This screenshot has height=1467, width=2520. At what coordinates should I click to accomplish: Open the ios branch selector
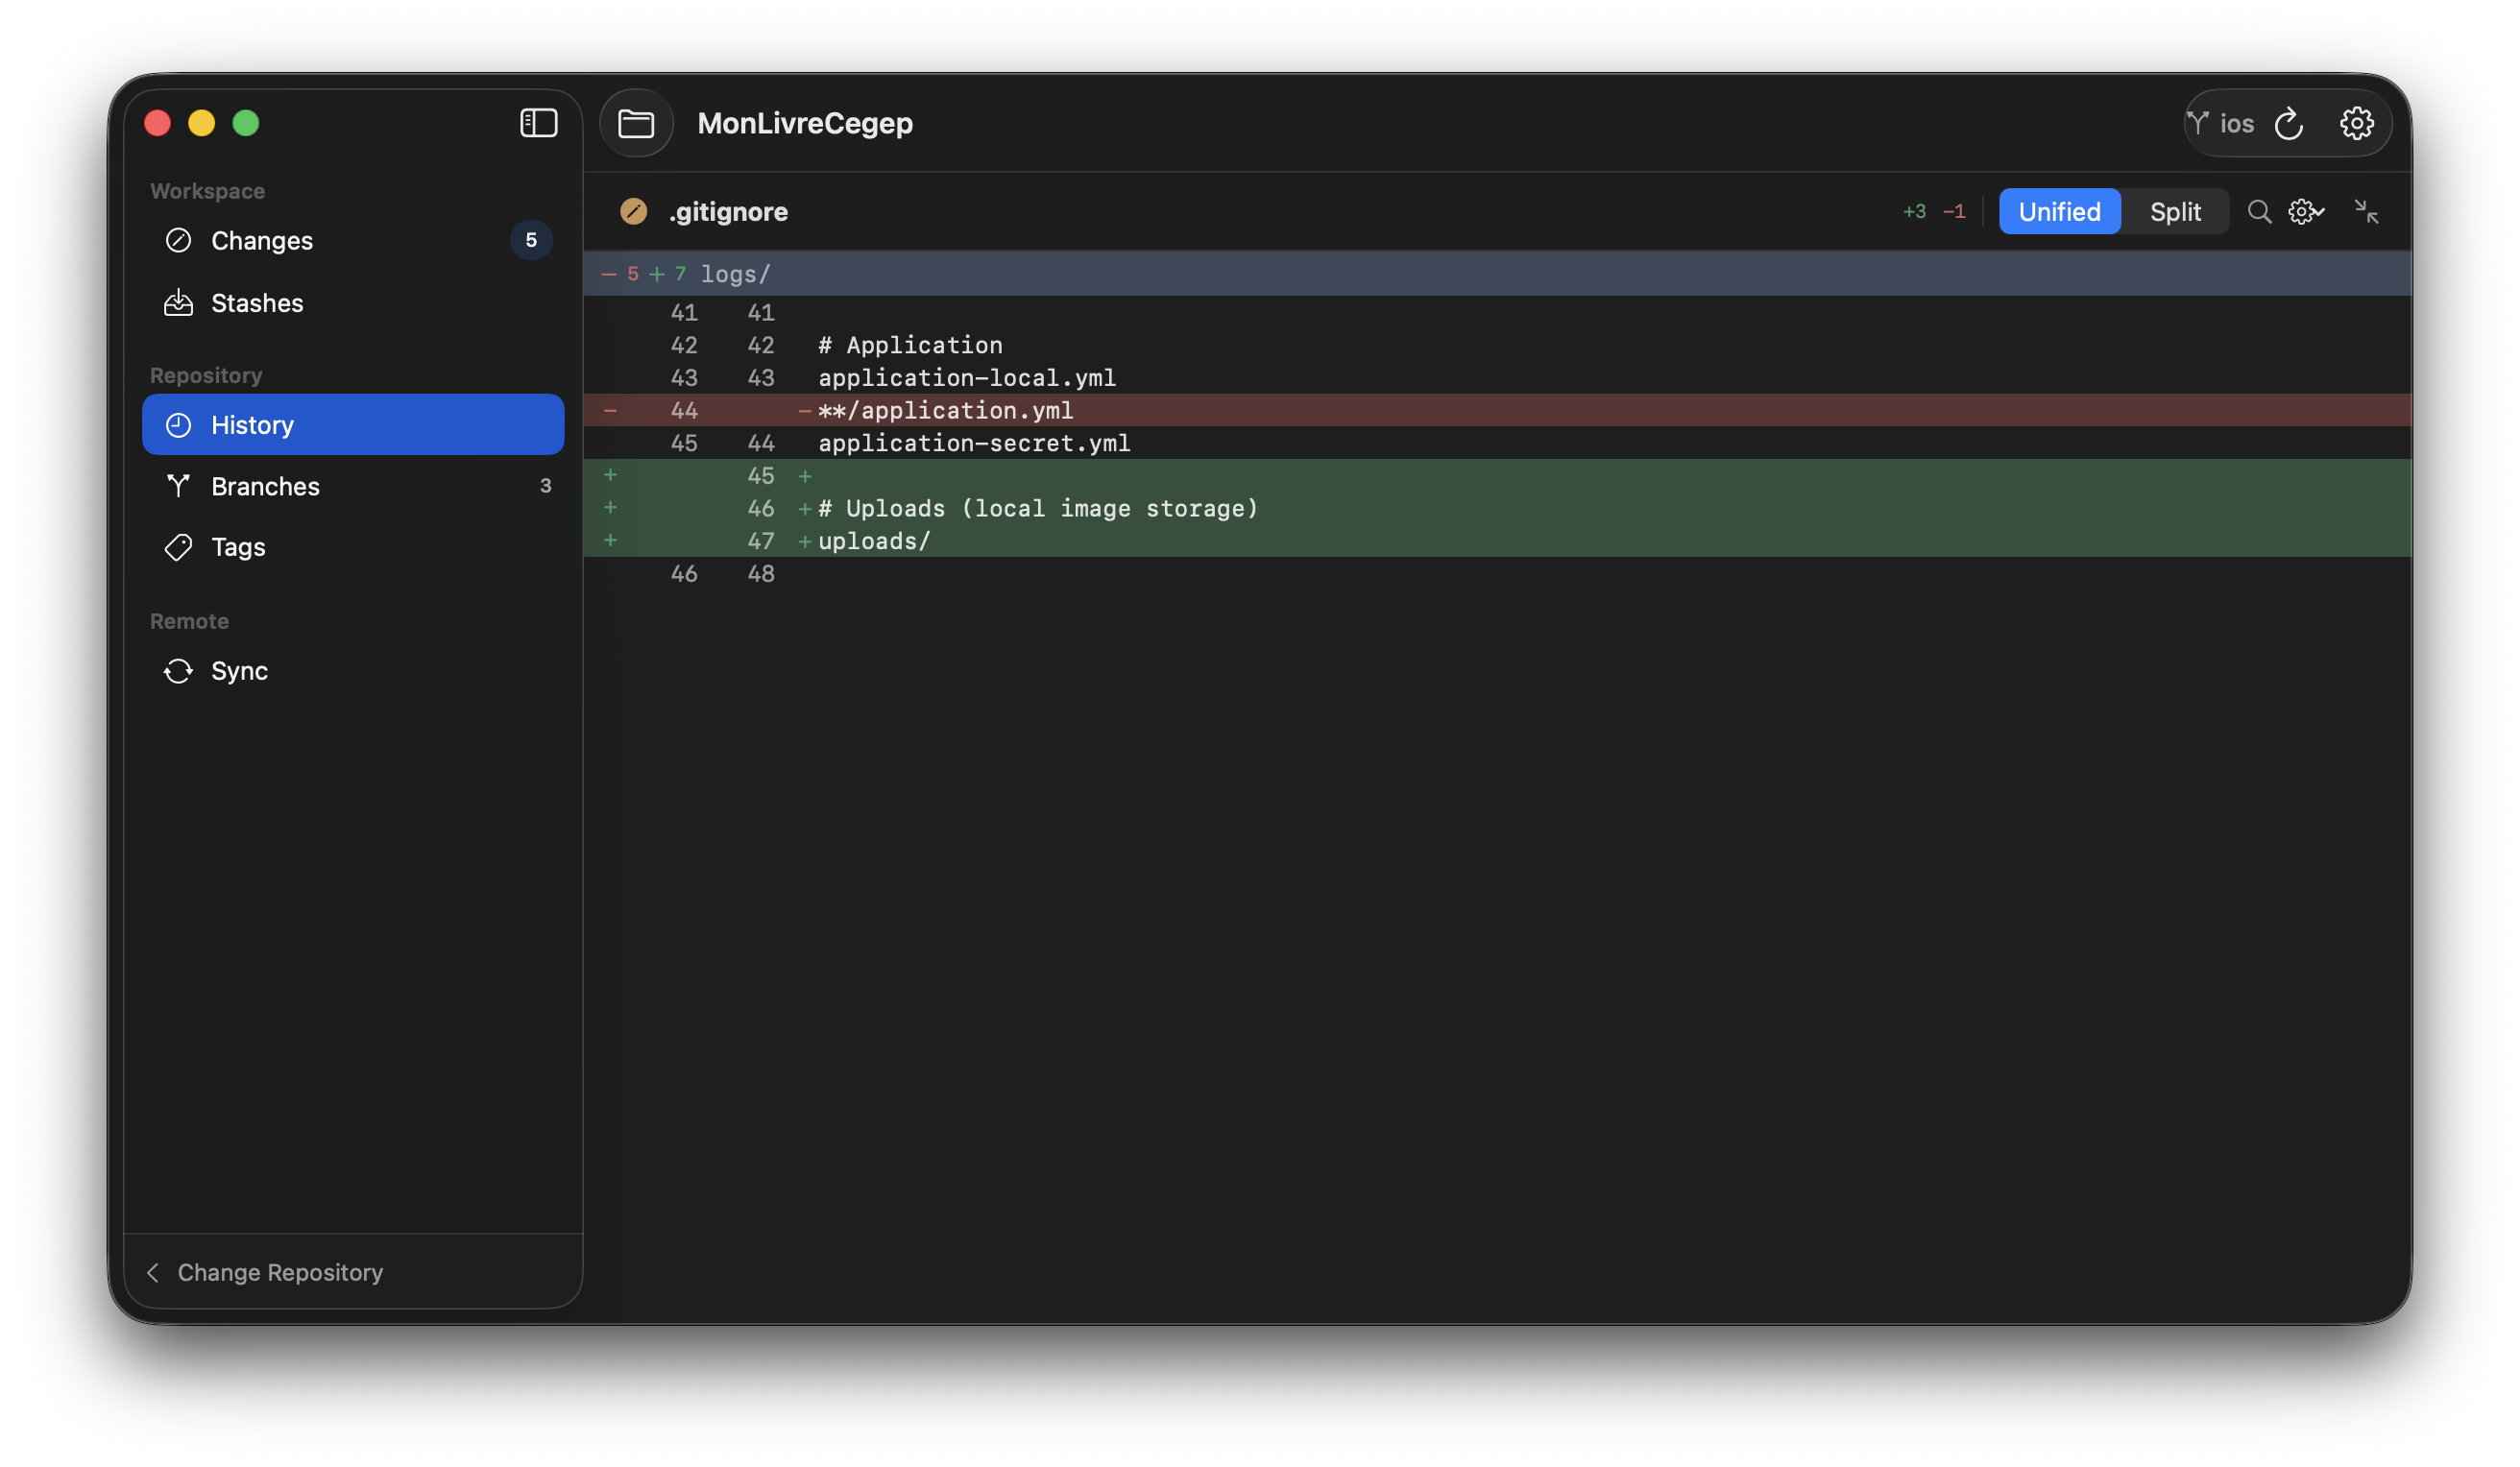click(x=2221, y=124)
